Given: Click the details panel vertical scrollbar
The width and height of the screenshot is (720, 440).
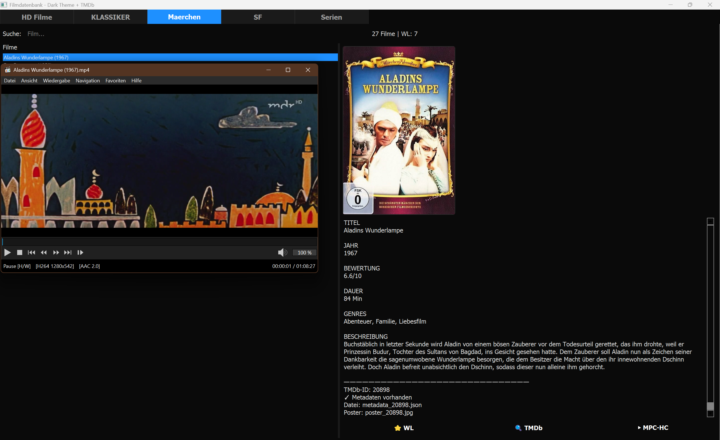Looking at the screenshot, I should point(710,318).
